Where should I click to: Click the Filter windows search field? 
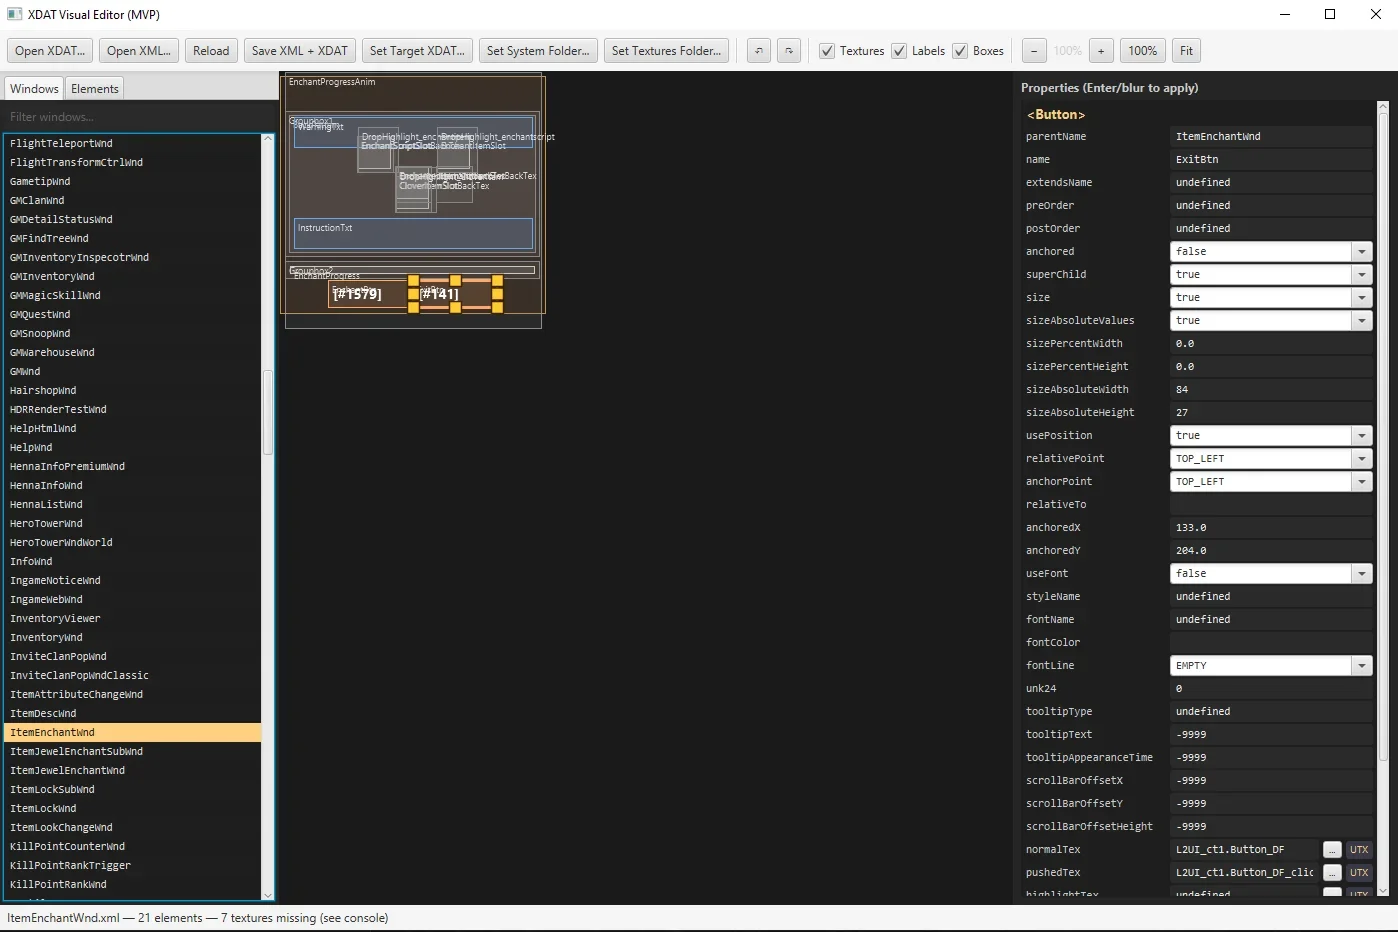[139, 117]
